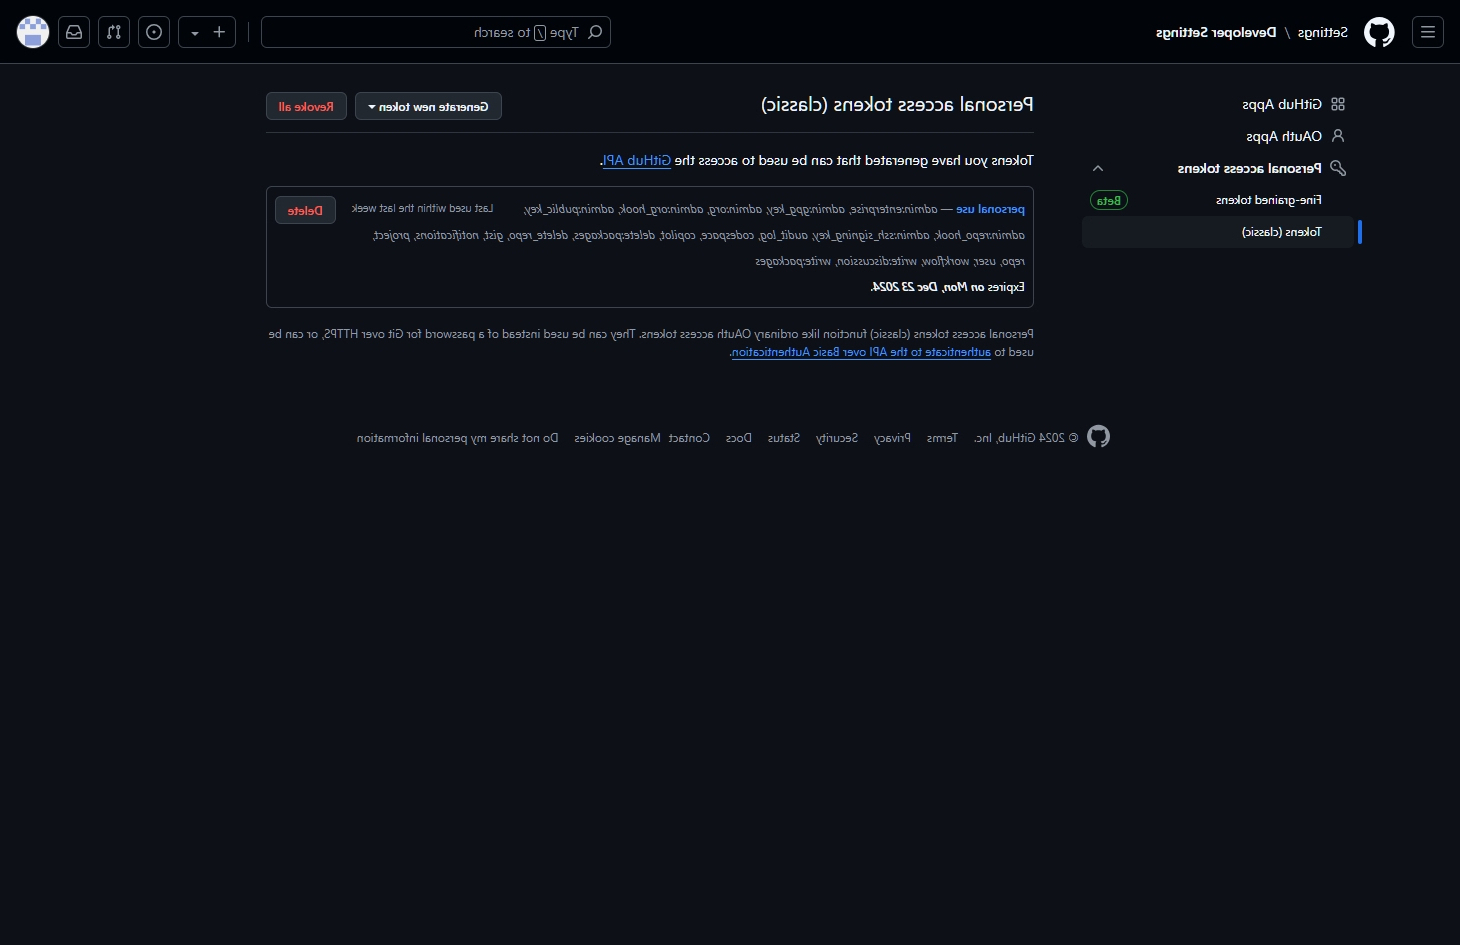Click the key icon beside Personal access tokens
Viewport: 1460px width, 945px height.
[1338, 168]
